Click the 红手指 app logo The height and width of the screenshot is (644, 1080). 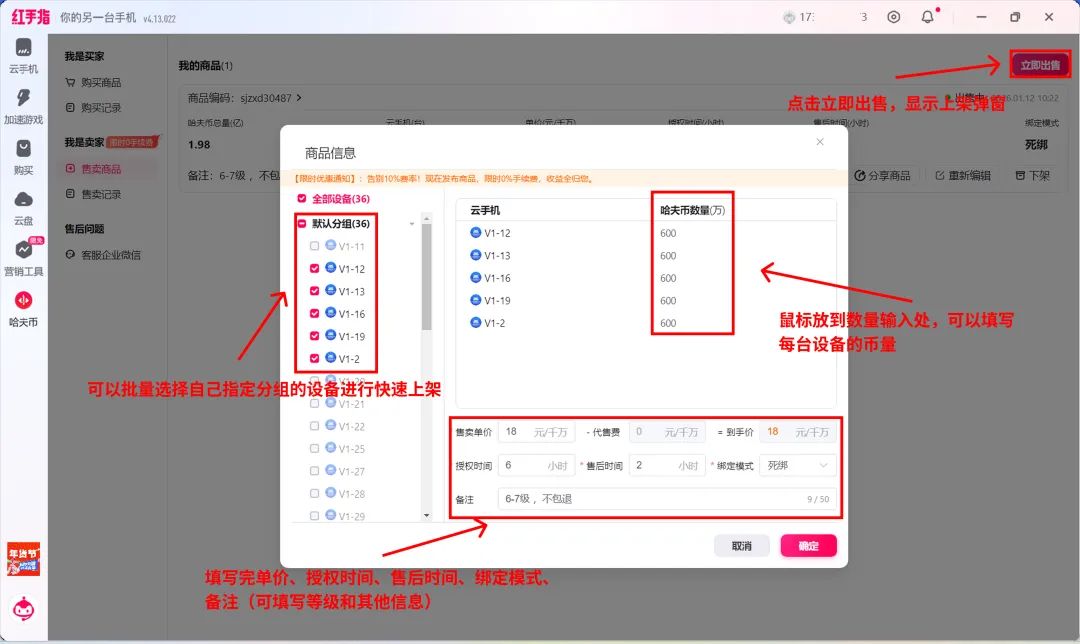click(x=31, y=17)
